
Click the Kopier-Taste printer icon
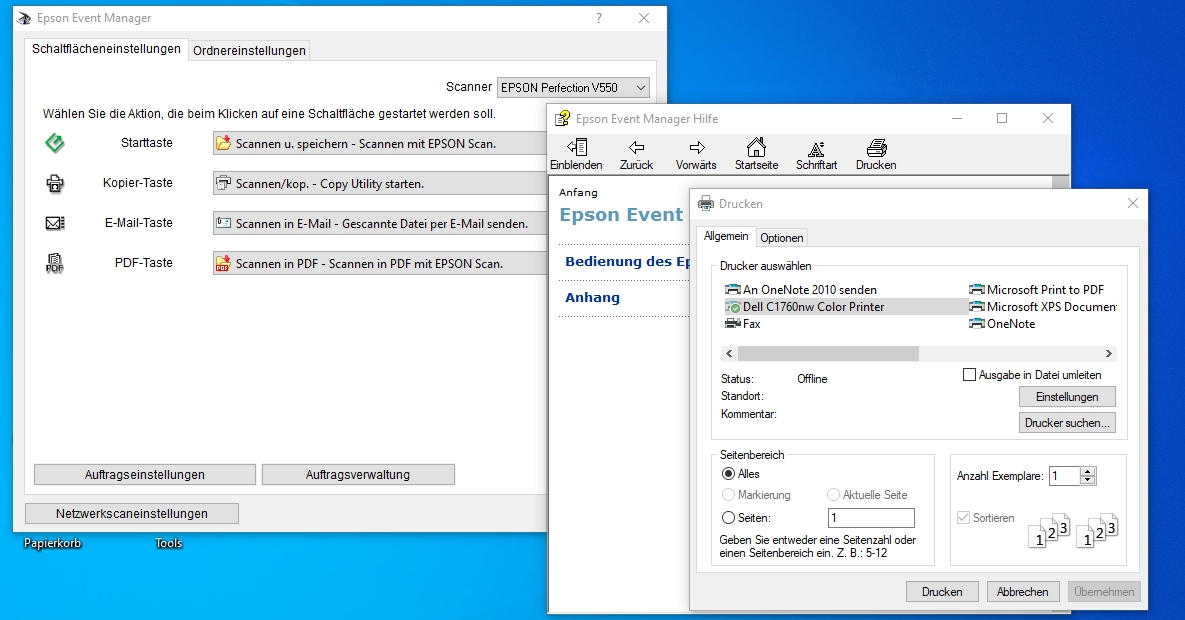point(54,183)
